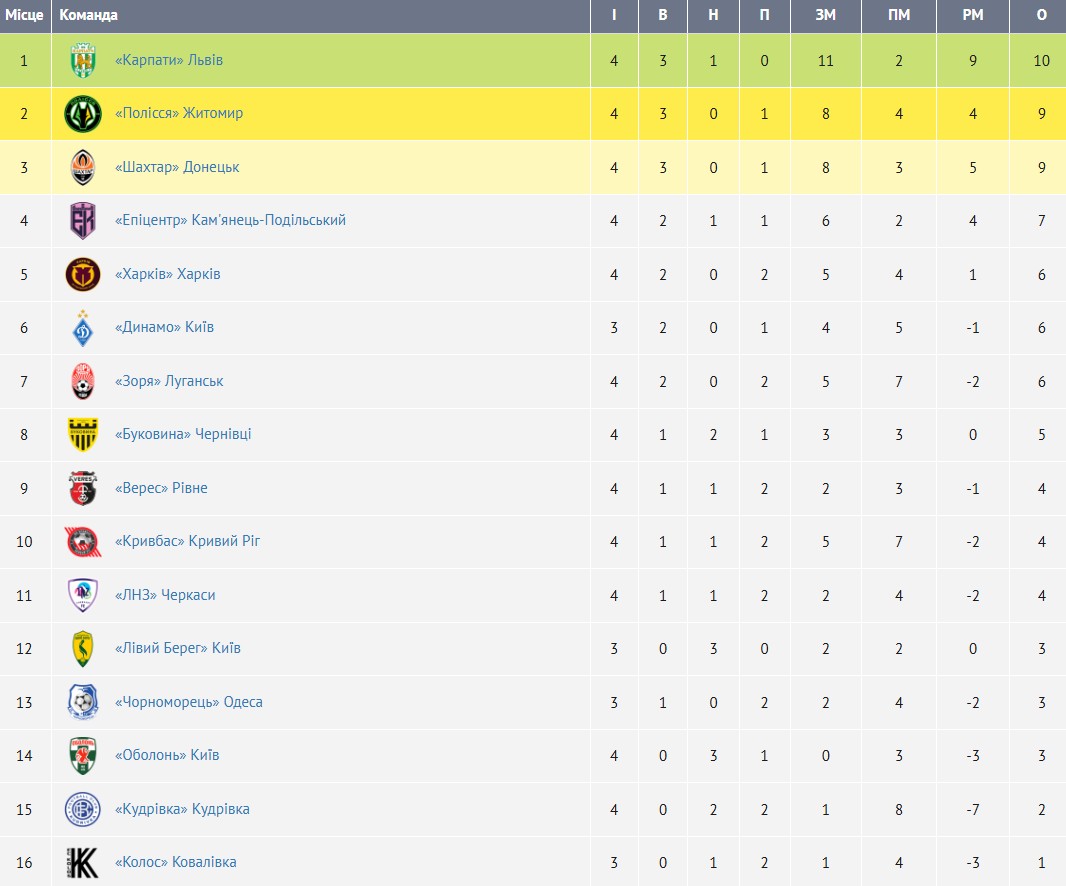Open the «Кривбас» Кривий Ріг team page

point(187,541)
